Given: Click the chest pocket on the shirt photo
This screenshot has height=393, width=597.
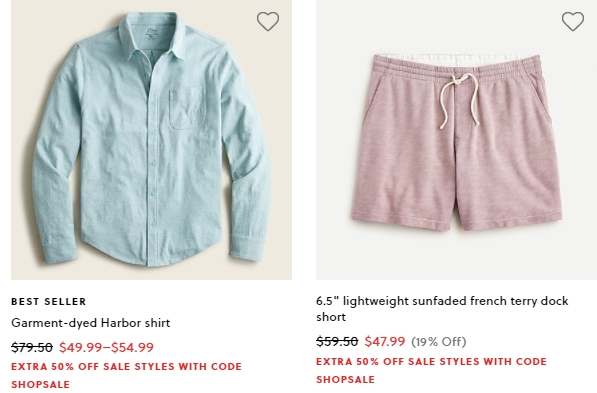Looking at the screenshot, I should (186, 108).
